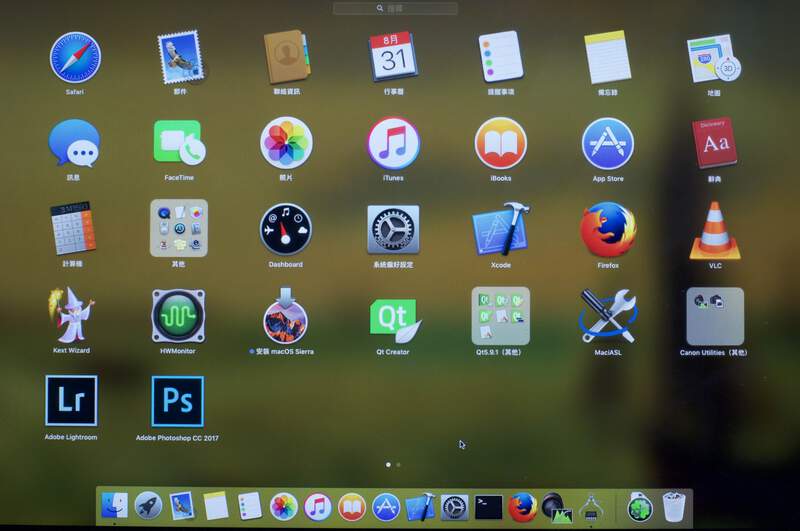
Task: Launch FaceTime
Action: [179, 143]
